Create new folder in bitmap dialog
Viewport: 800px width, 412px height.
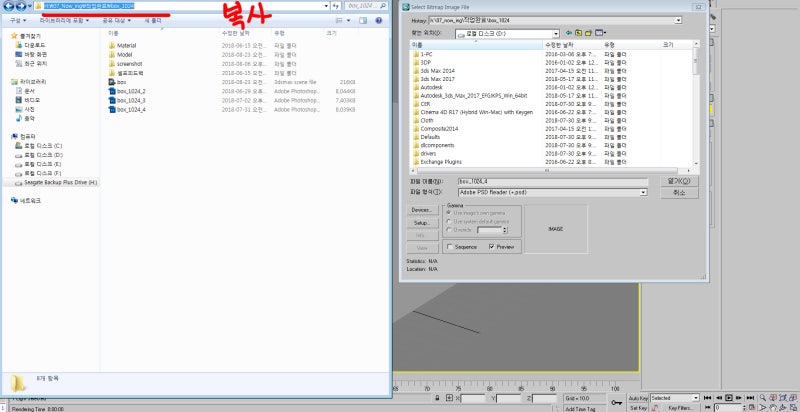(x=588, y=33)
